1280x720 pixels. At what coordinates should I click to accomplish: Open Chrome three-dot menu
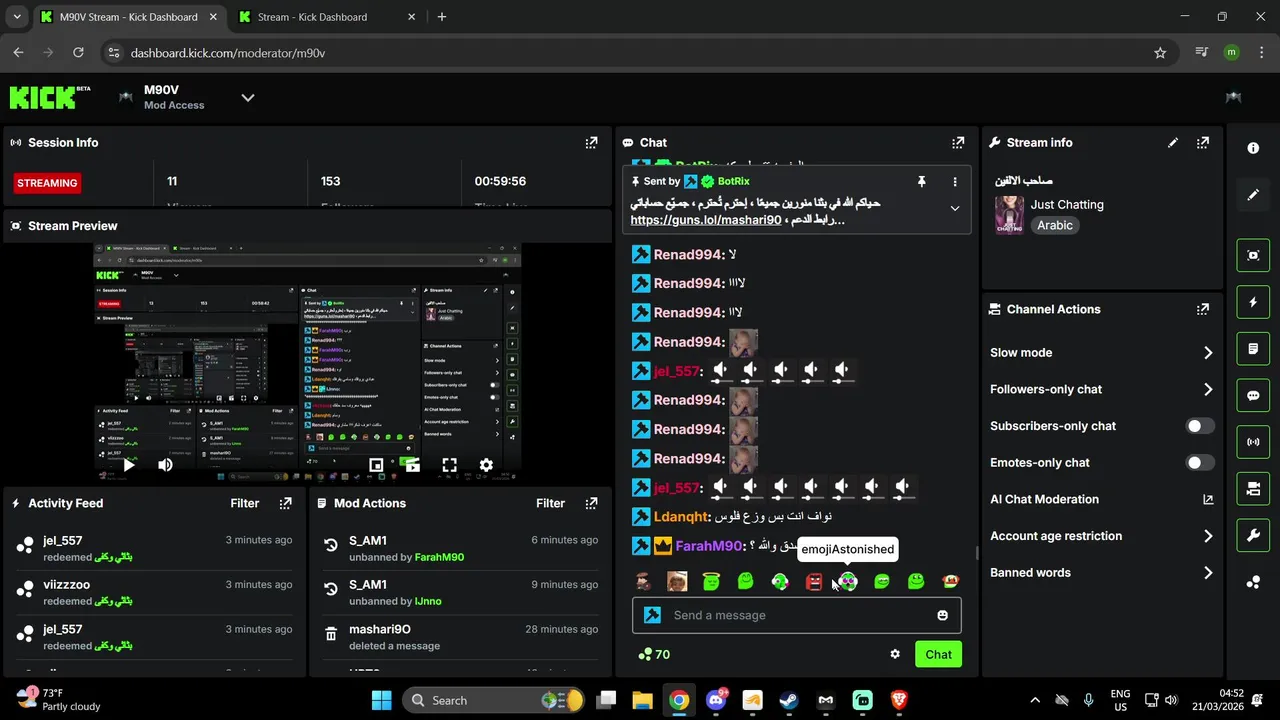1261,53
